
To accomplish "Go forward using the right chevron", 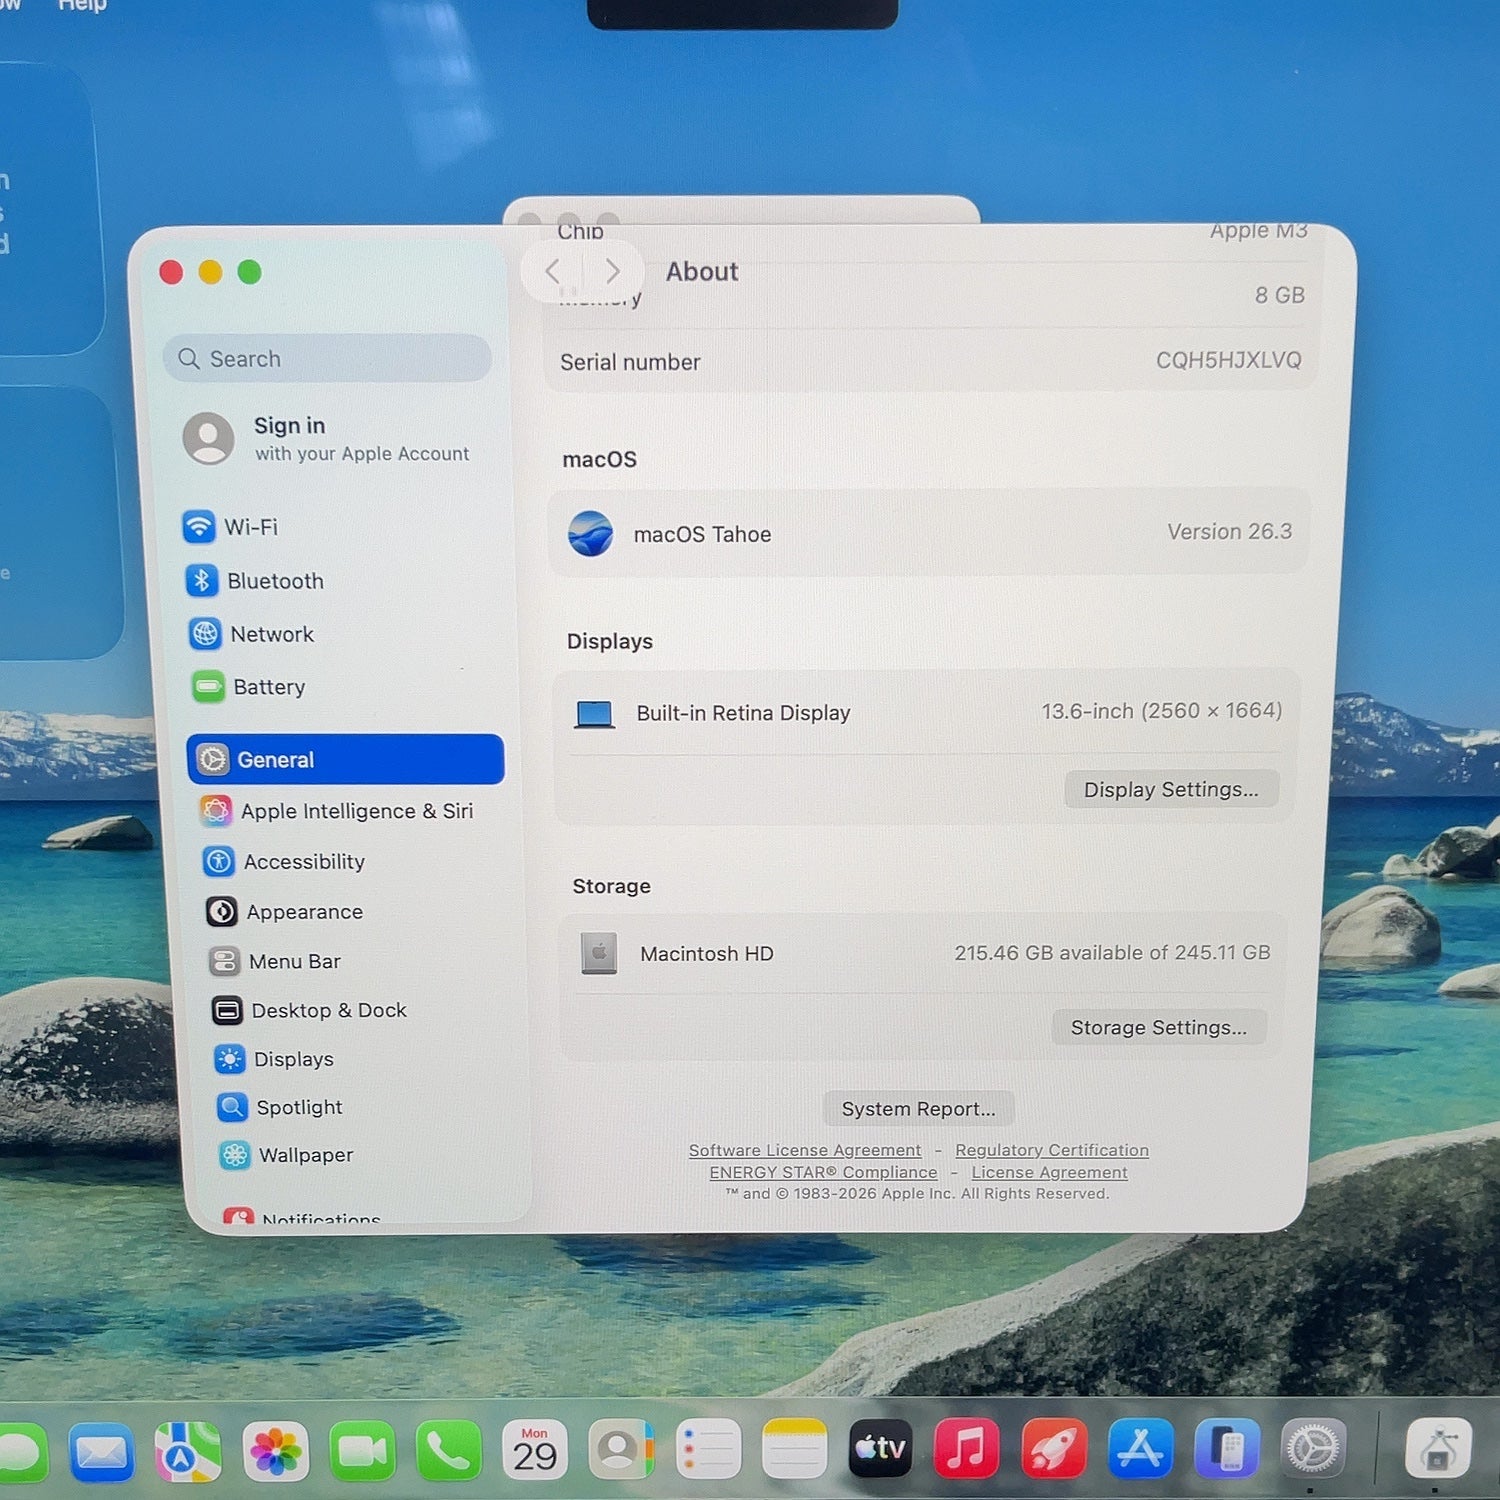I will click(x=612, y=271).
